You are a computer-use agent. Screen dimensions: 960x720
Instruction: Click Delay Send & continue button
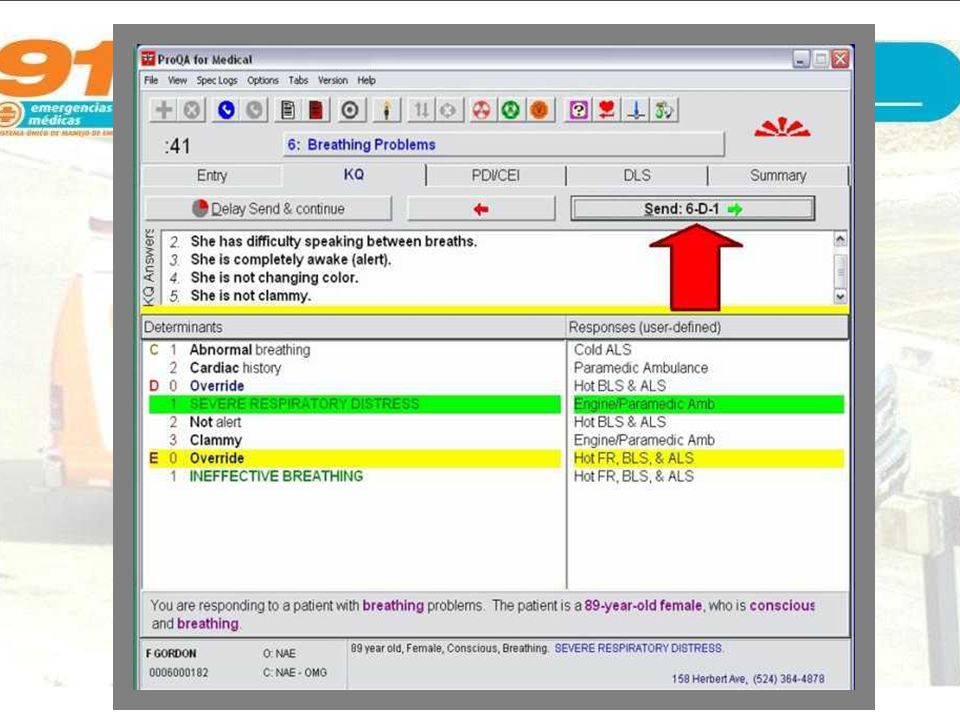click(268, 209)
